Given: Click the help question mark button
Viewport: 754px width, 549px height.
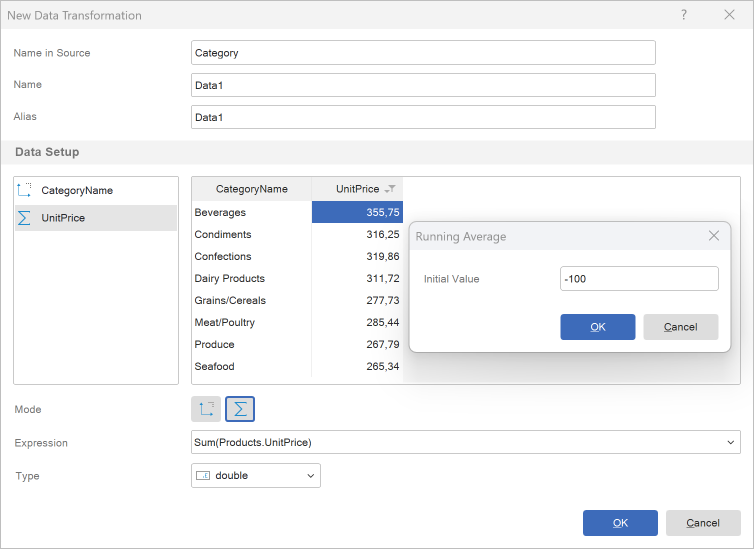Looking at the screenshot, I should (x=684, y=15).
